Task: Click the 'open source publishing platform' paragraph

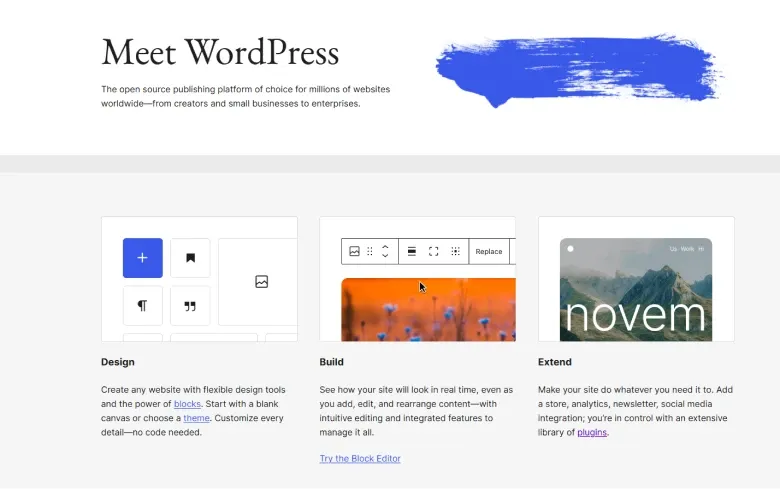Action: pos(246,96)
